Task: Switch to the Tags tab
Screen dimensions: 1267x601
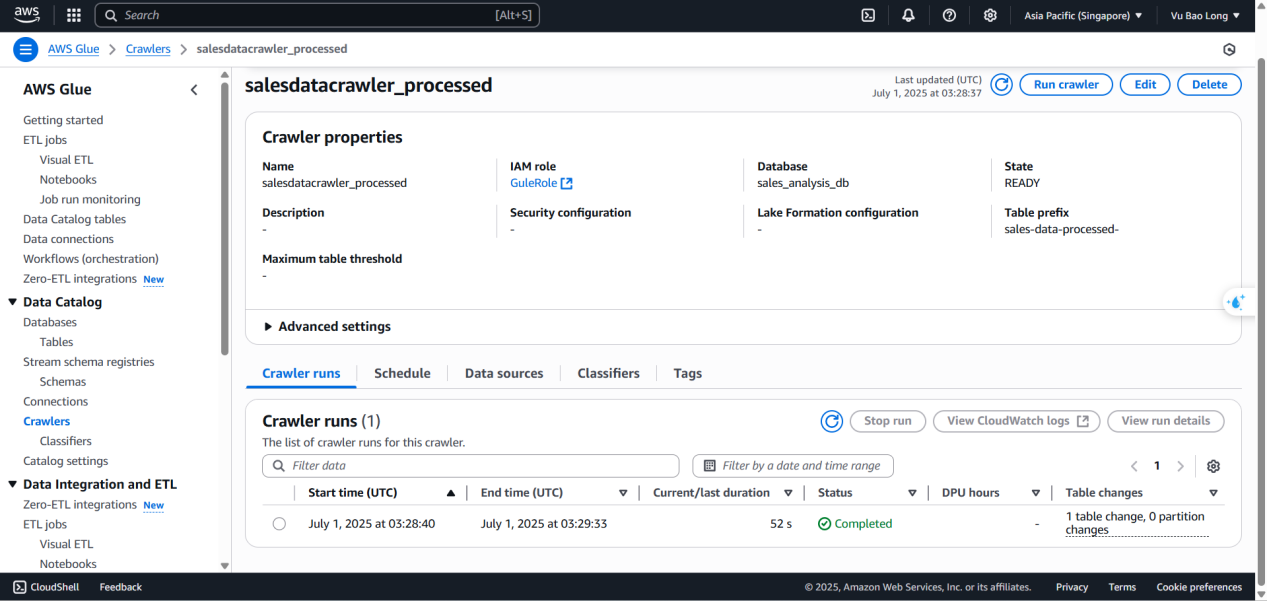Action: click(687, 373)
